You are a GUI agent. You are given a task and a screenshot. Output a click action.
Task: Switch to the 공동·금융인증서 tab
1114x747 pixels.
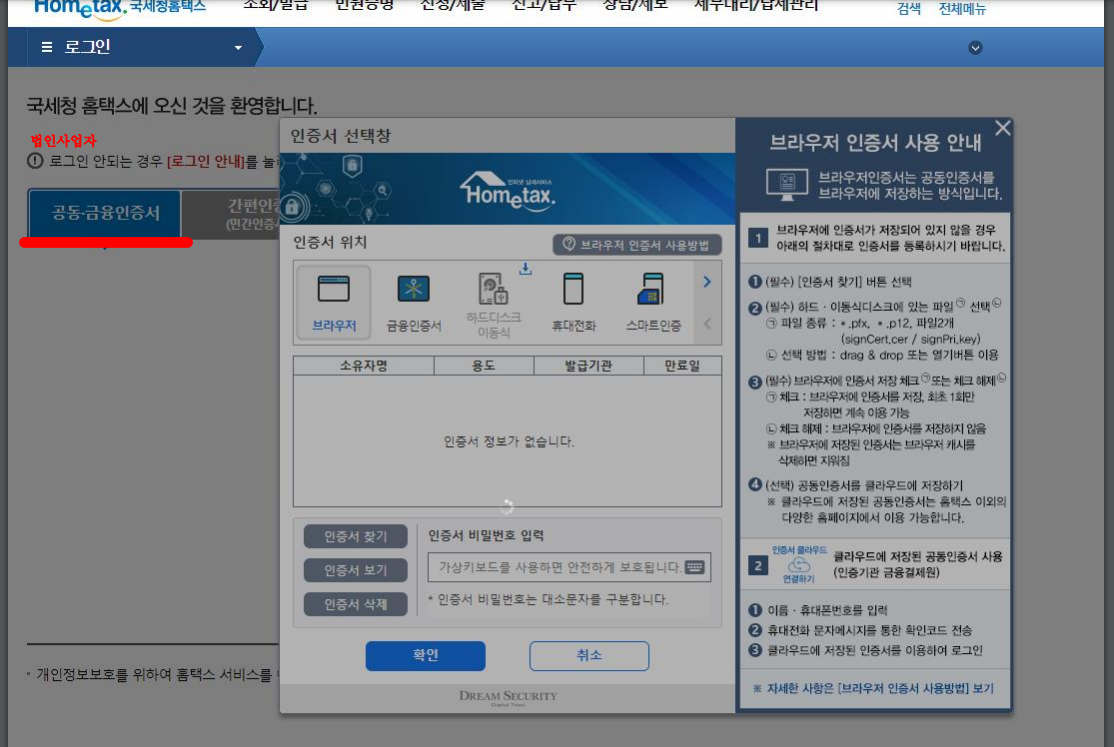(105, 213)
